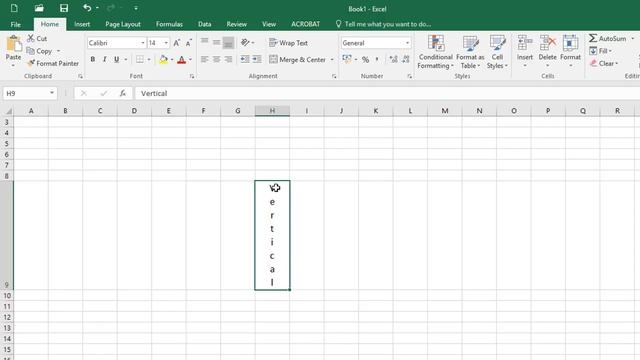This screenshot has width=640, height=360.
Task: Open the Review tab
Action: click(x=237, y=24)
